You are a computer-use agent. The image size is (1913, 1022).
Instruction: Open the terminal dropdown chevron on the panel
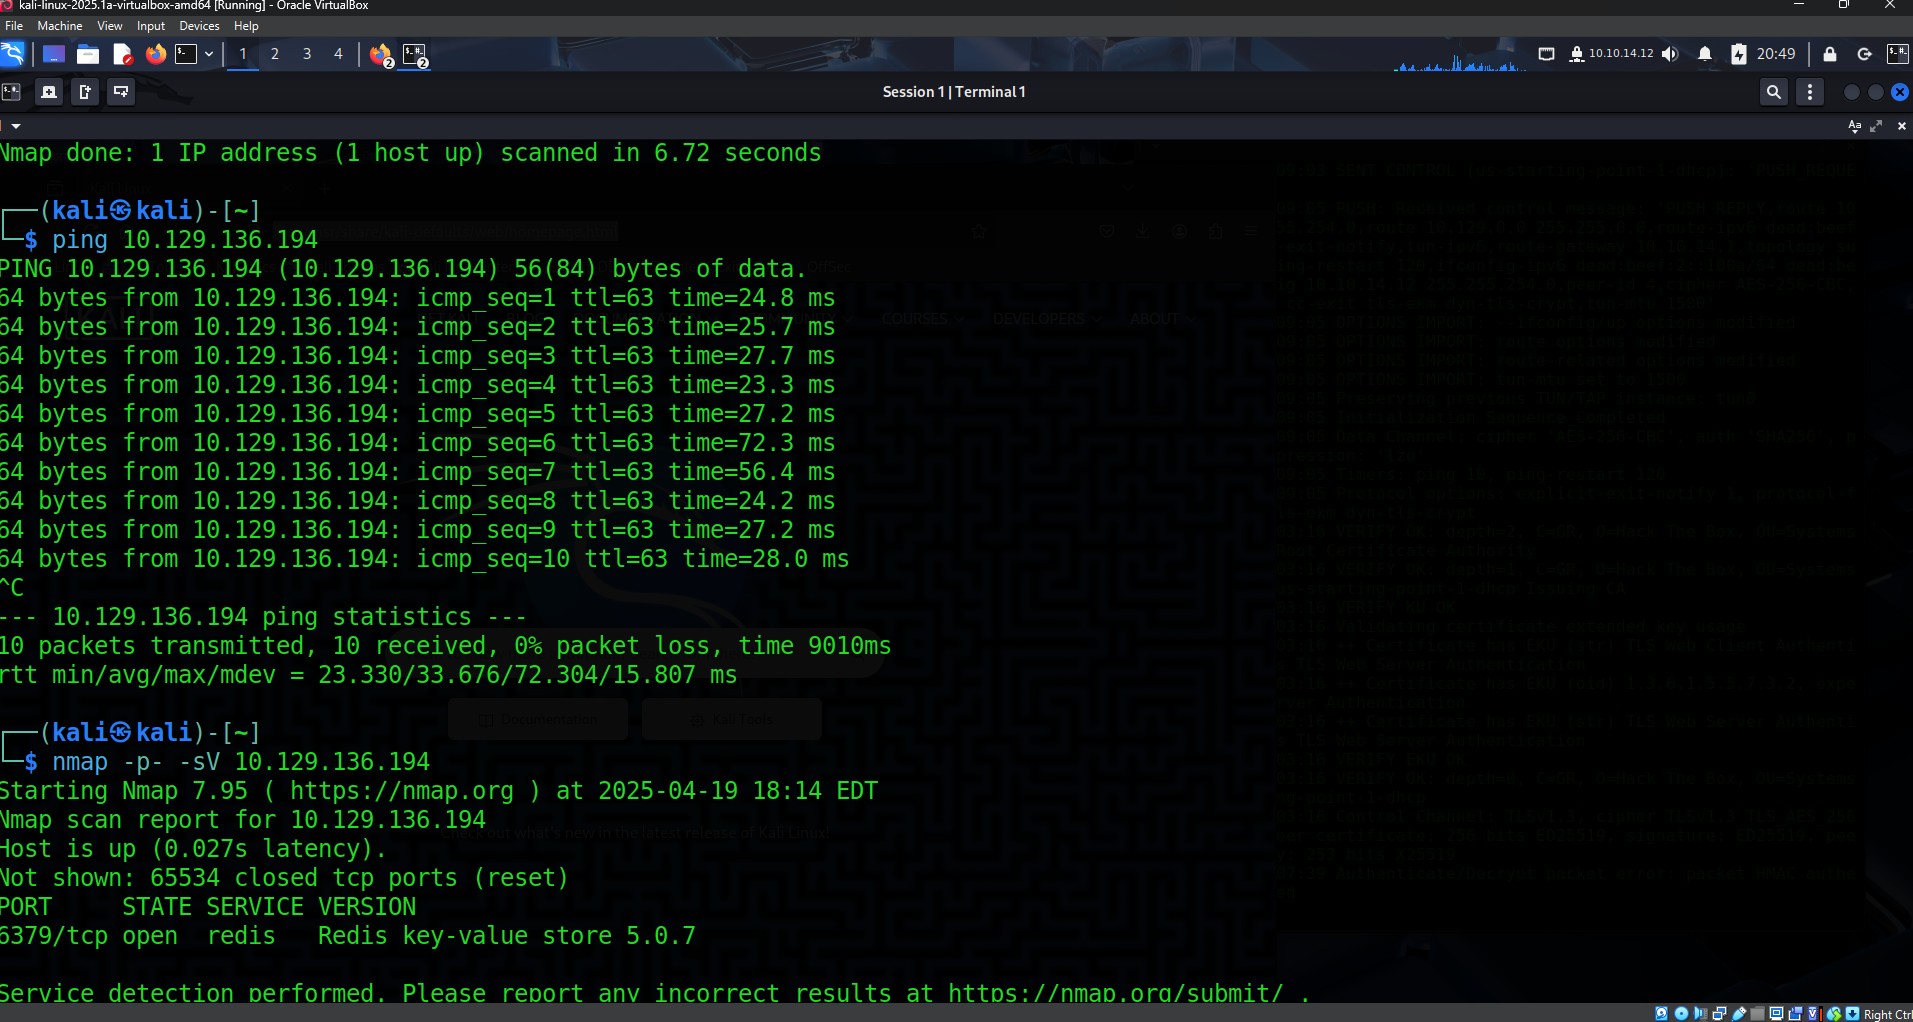pos(207,54)
